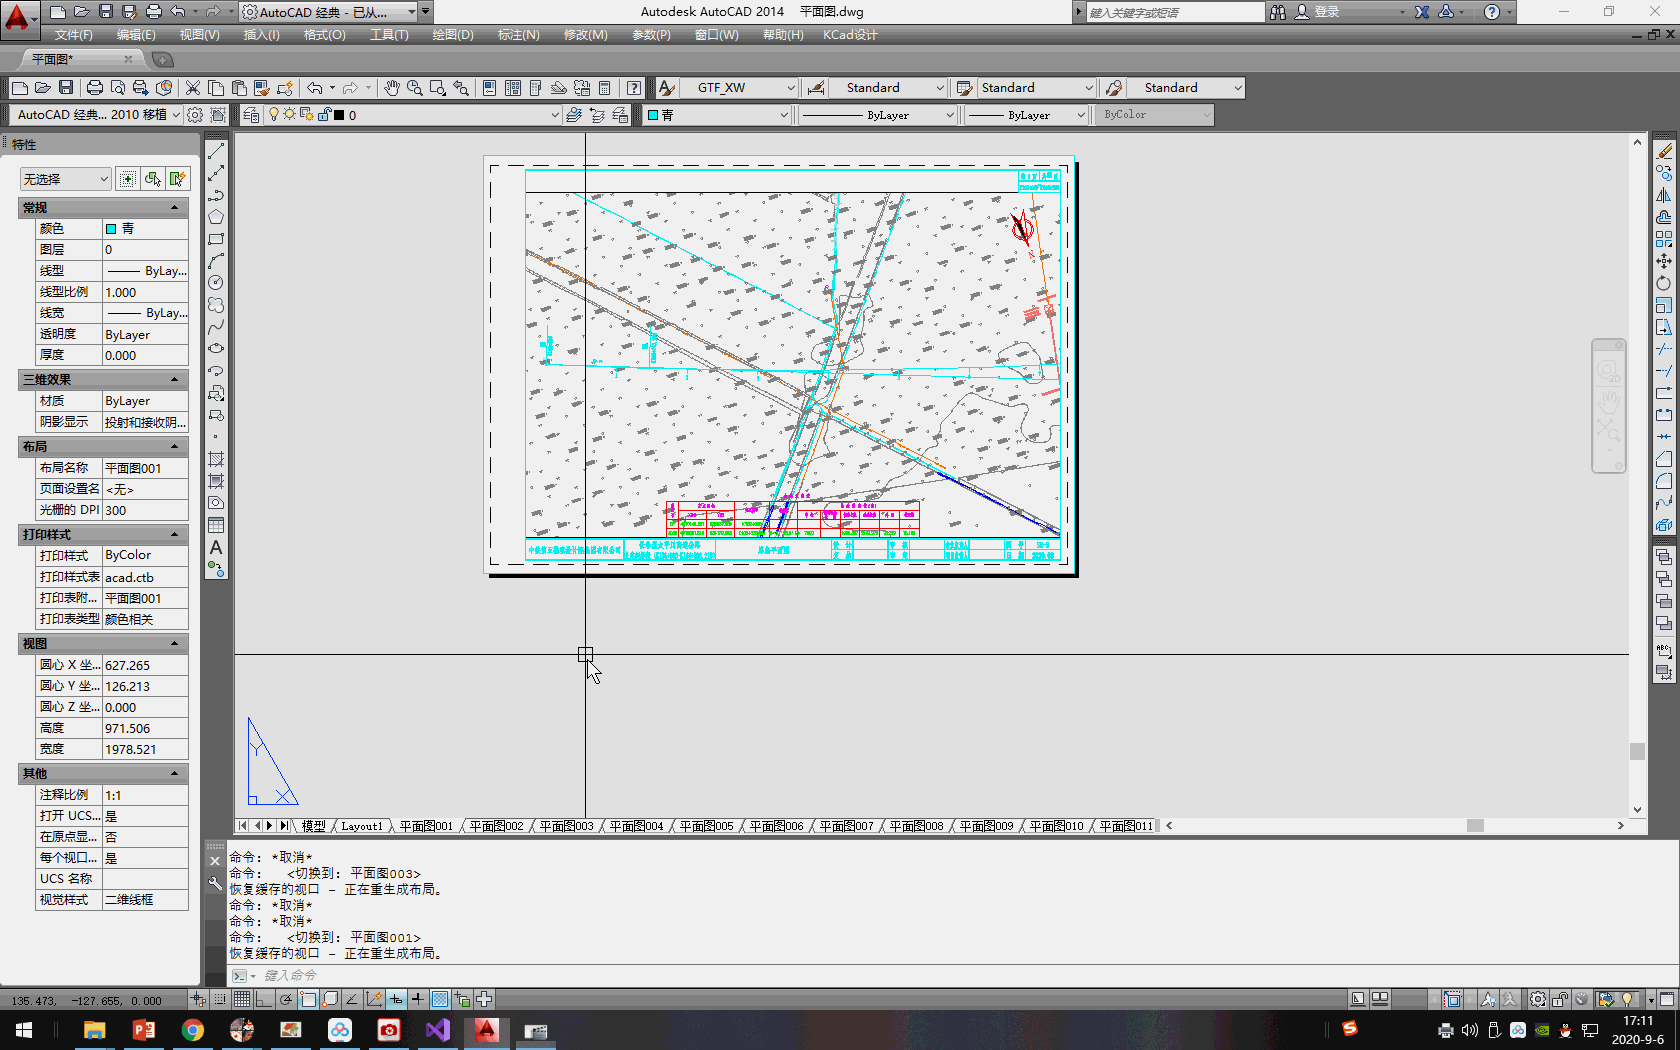The image size is (1680, 1050).
Task: Switch to the 模型 tab
Action: pyautogui.click(x=314, y=826)
